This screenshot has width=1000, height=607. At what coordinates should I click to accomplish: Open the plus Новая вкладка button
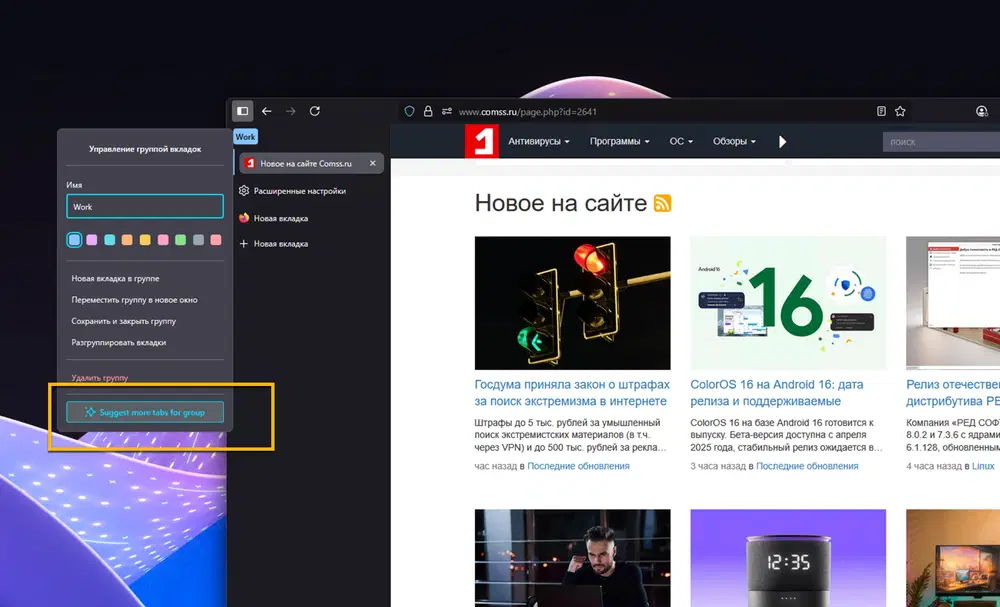pos(274,244)
